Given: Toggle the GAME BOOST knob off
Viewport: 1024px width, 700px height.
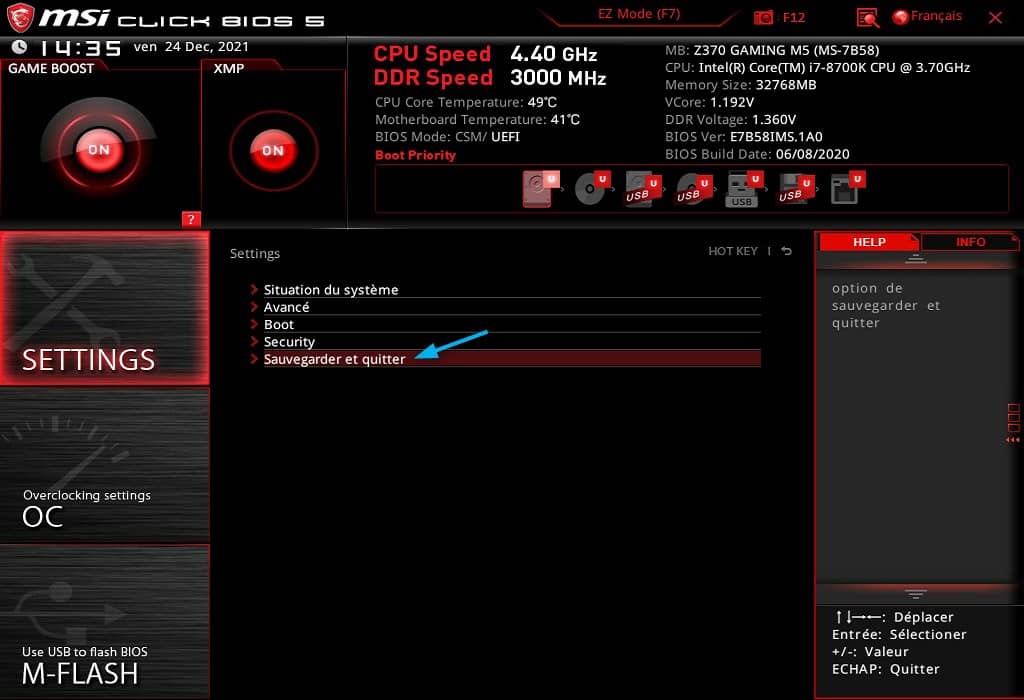Looking at the screenshot, I should 99,150.
